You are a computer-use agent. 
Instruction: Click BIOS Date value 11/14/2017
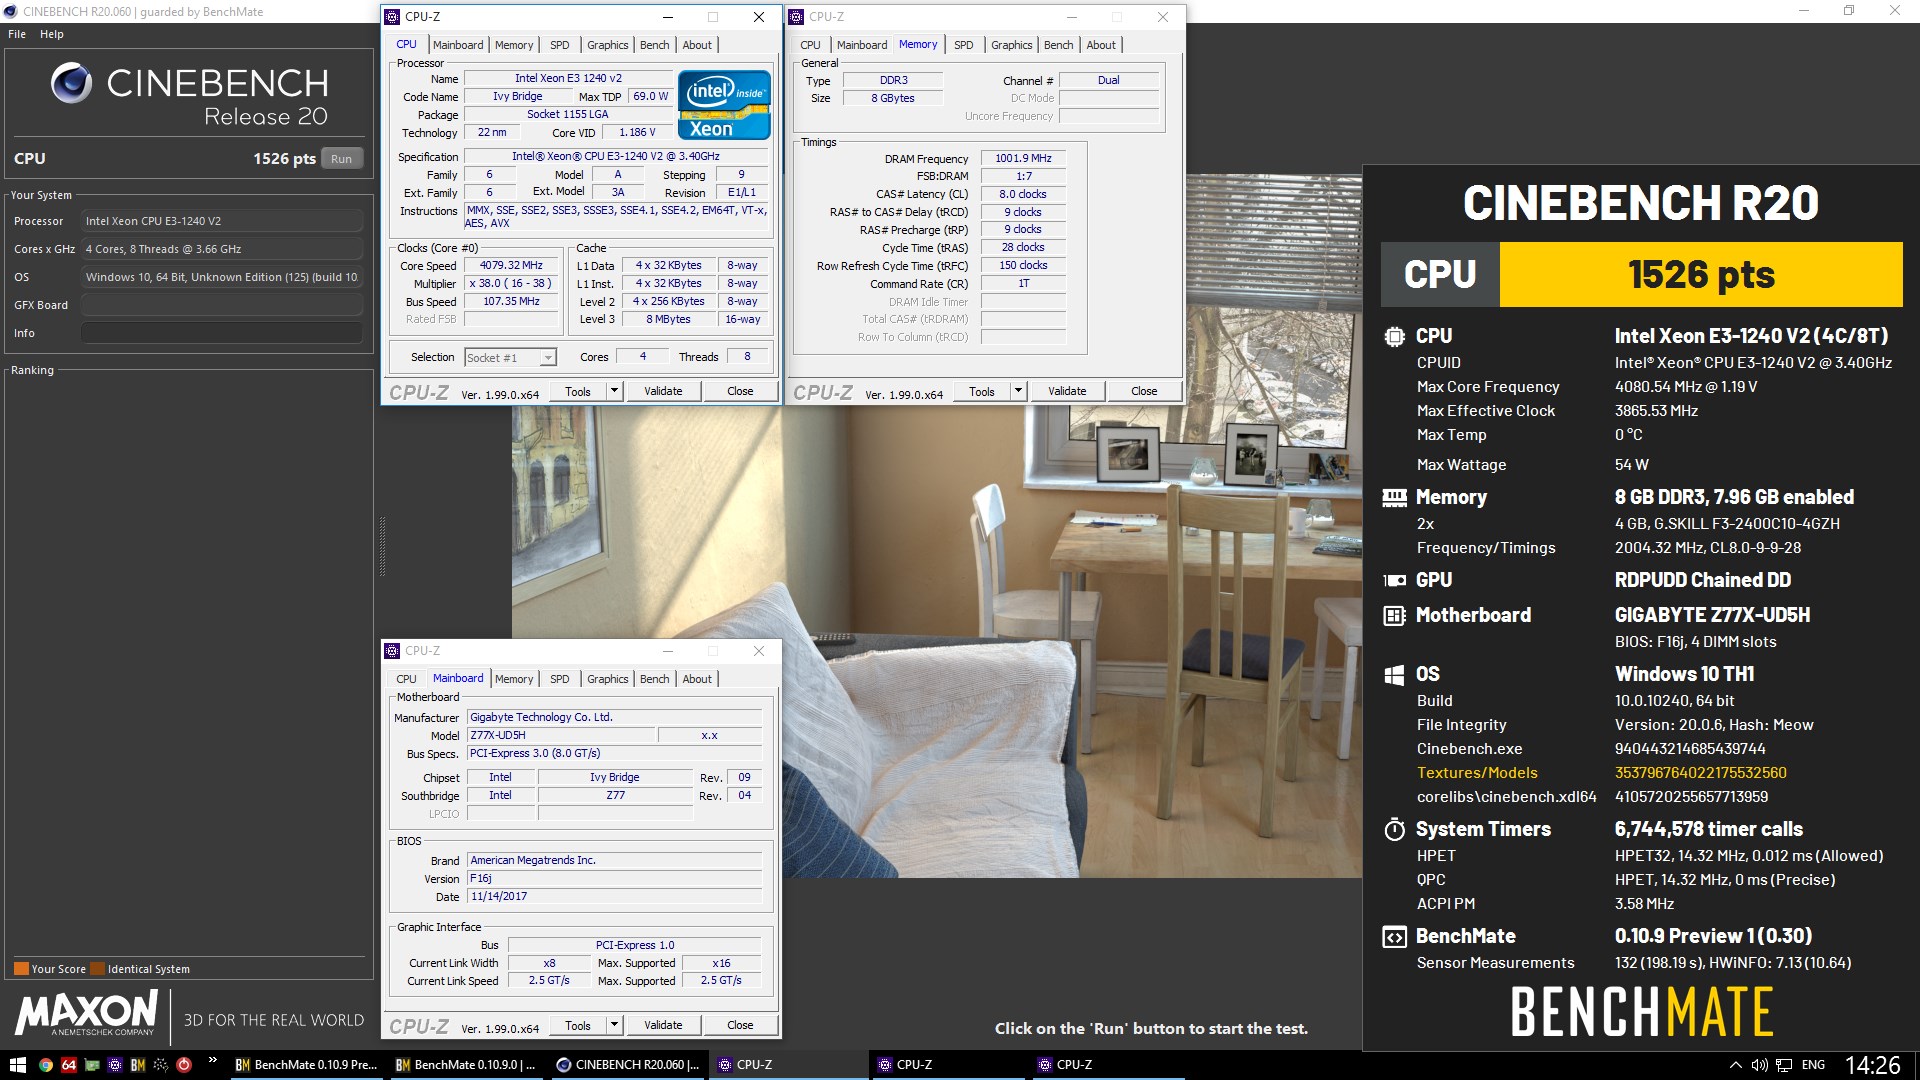coord(615,897)
